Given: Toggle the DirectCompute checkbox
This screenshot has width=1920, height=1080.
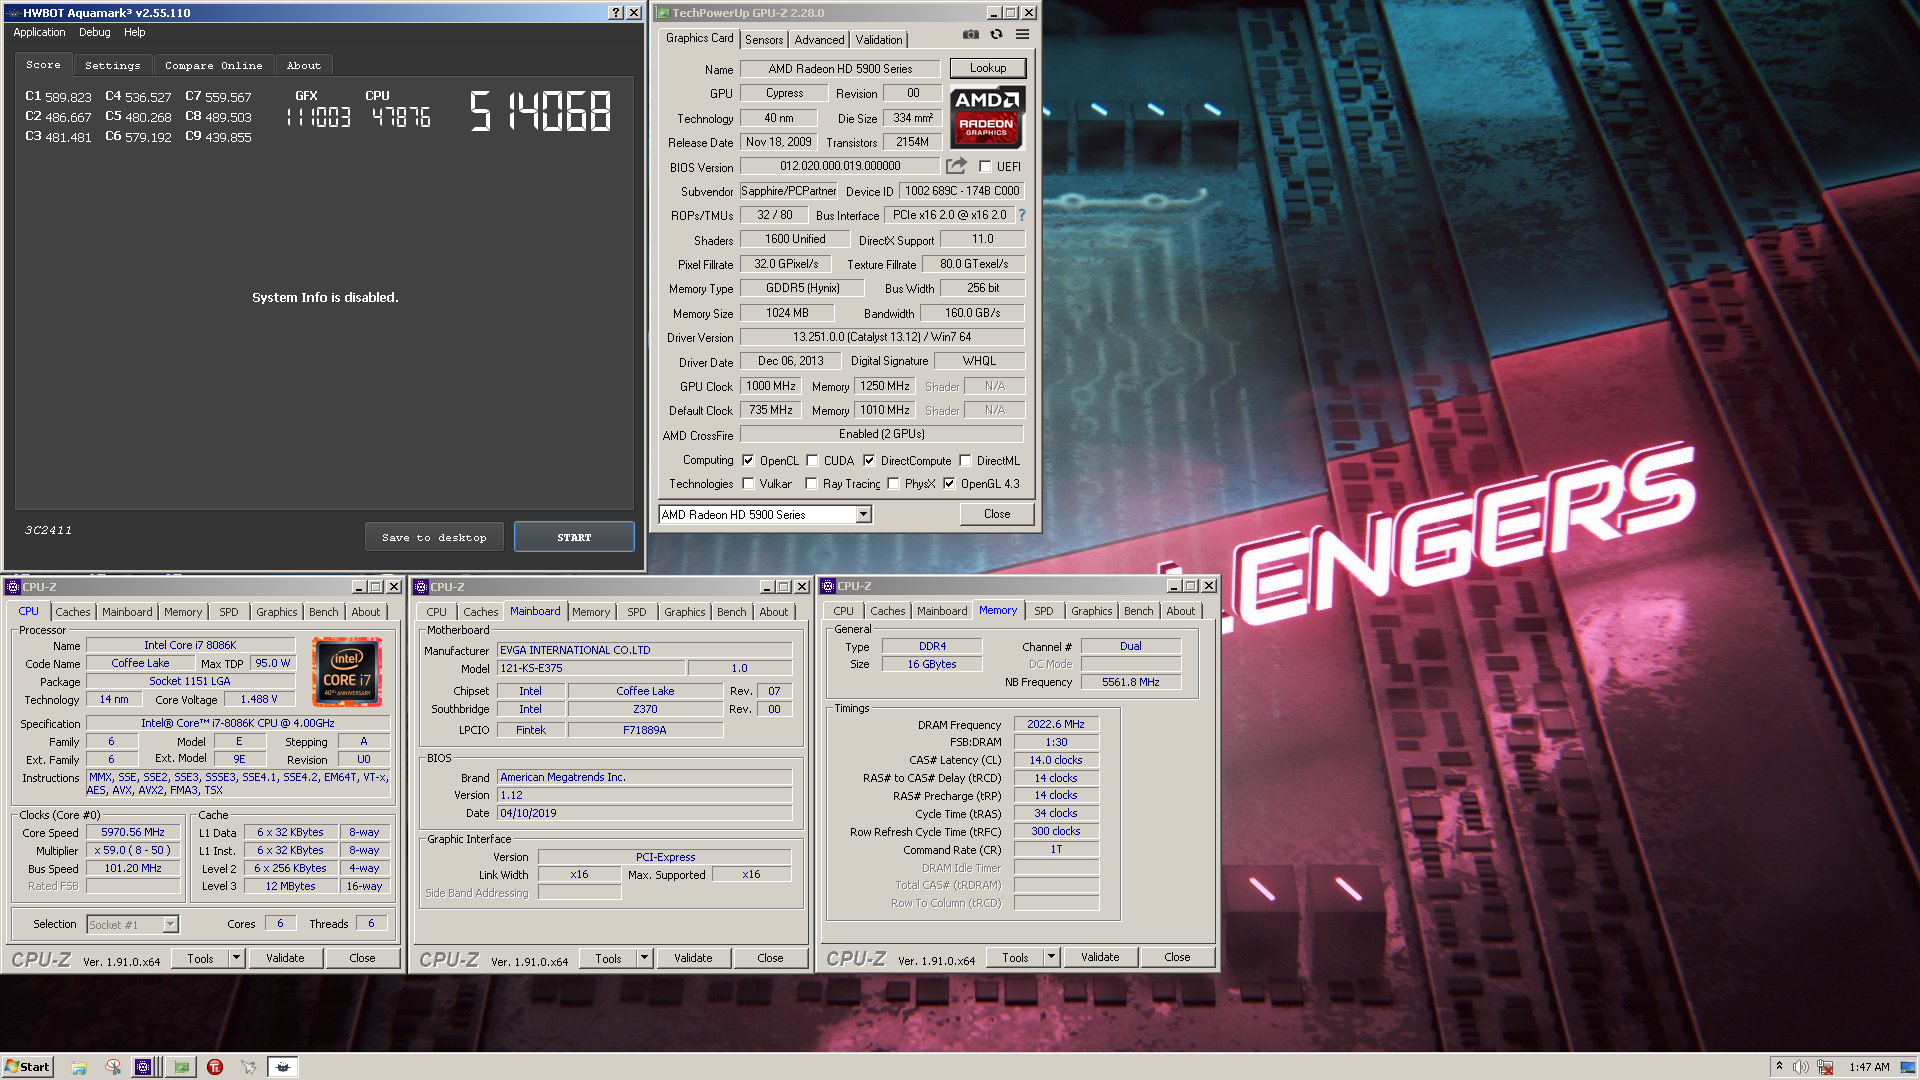Looking at the screenshot, I should coord(869,461).
